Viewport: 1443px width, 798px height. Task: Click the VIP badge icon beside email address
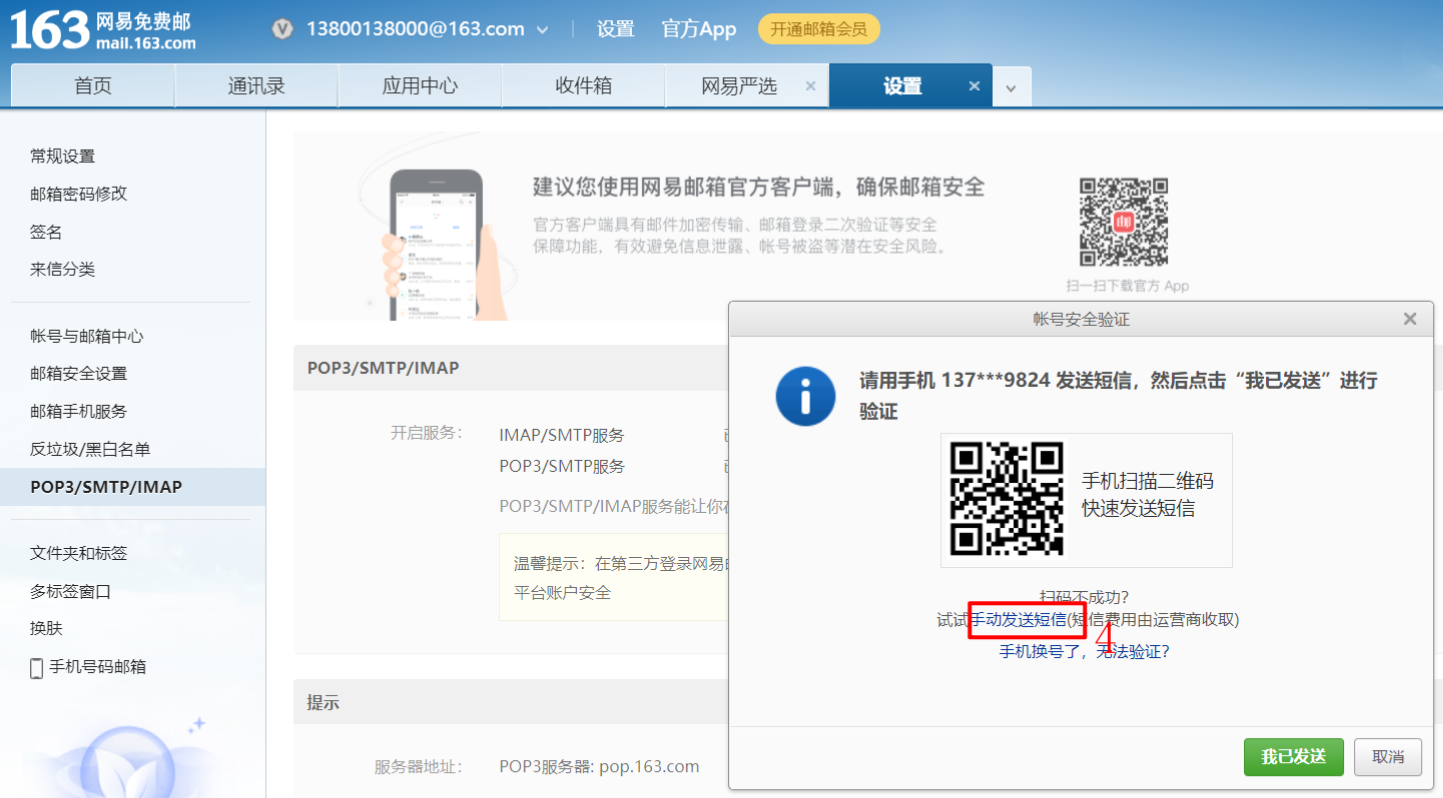[283, 29]
